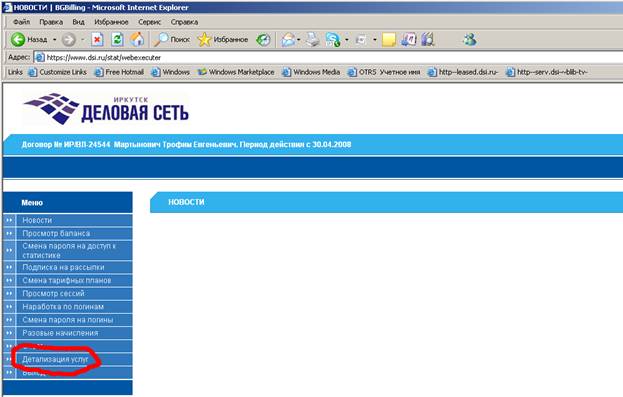The width and height of the screenshot is (623, 397).
Task: Open http--leased.dsi.ru bookmark
Action: pos(463,72)
